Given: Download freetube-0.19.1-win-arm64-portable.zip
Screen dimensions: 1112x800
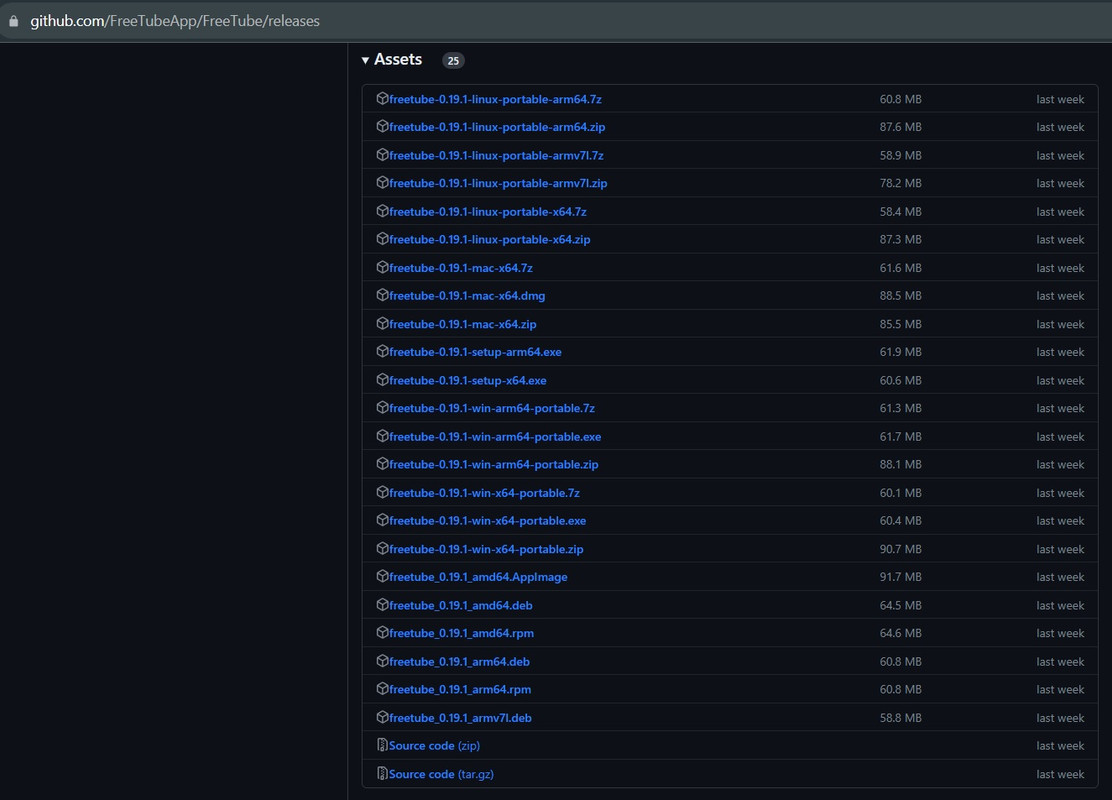Looking at the screenshot, I should [x=494, y=464].
